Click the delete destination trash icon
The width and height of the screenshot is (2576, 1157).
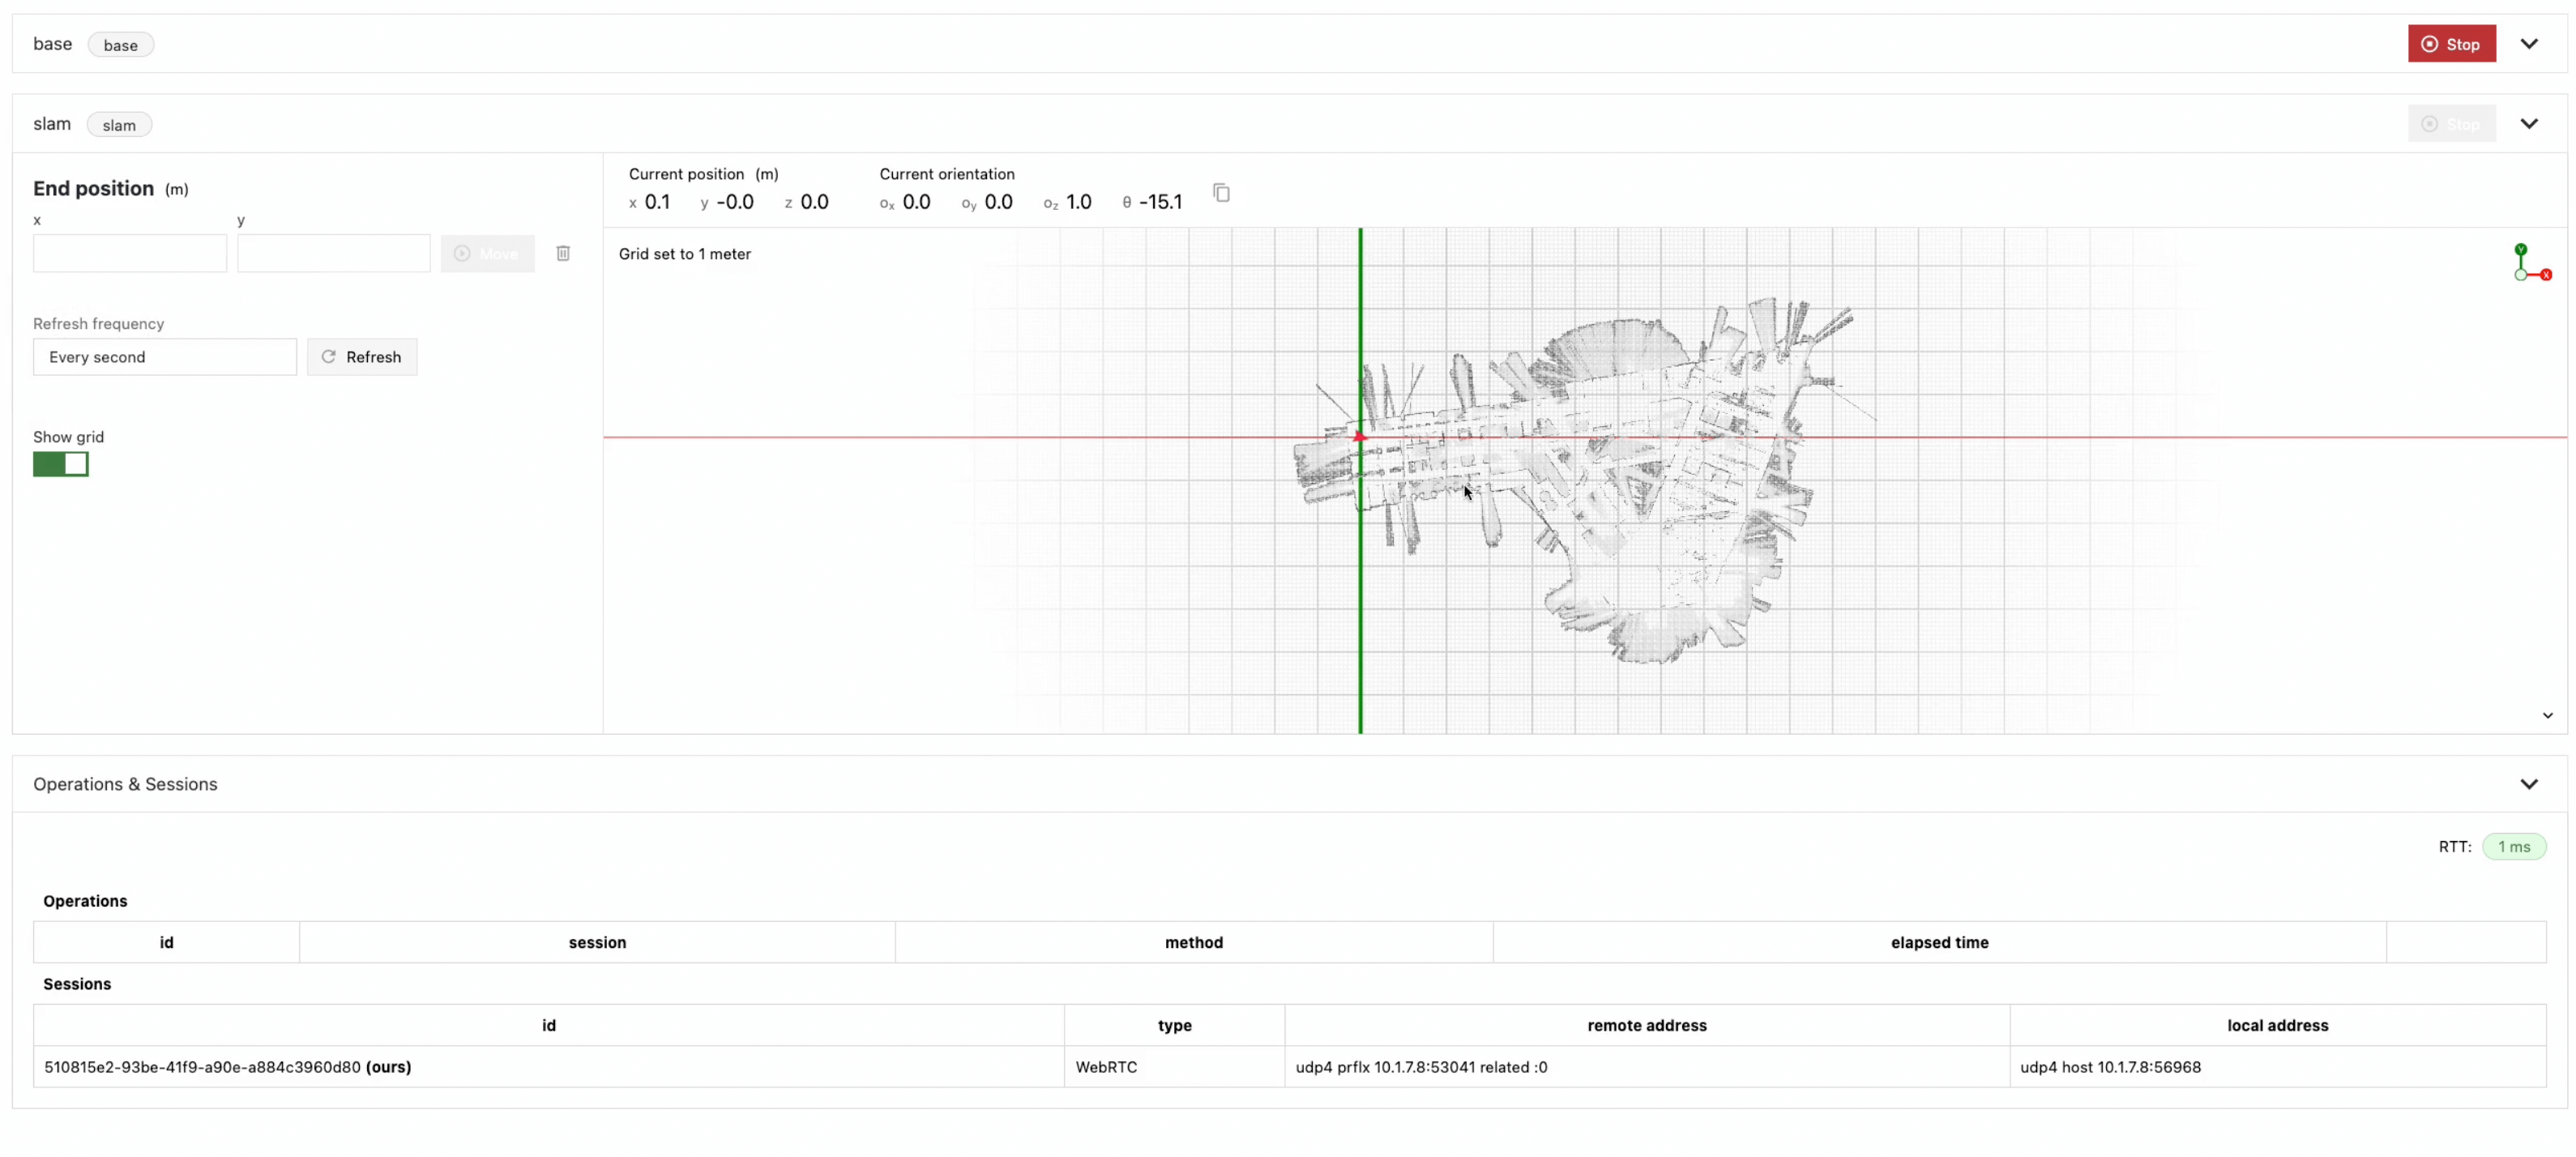[563, 253]
